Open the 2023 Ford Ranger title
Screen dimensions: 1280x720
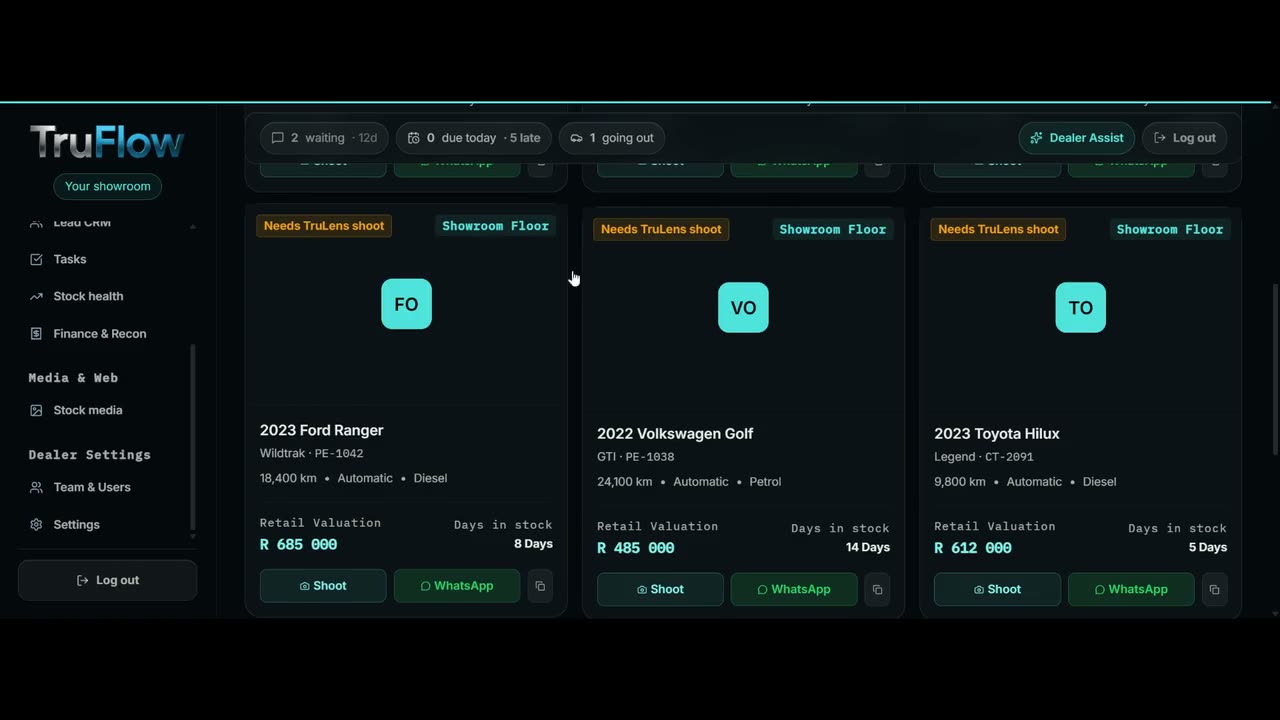322,430
